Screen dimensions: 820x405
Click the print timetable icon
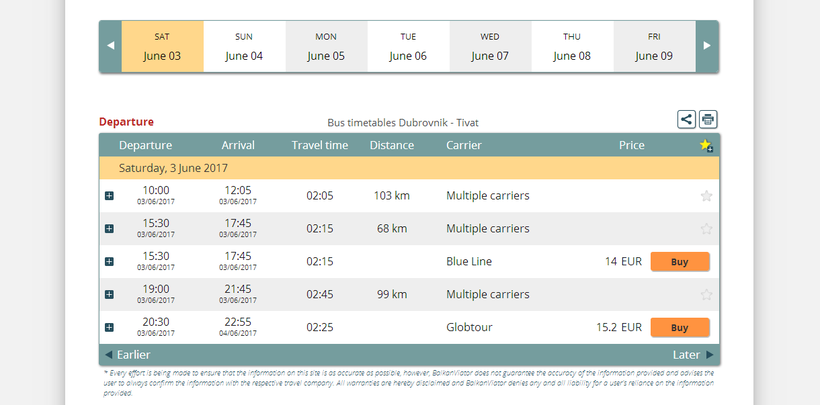[x=708, y=120]
